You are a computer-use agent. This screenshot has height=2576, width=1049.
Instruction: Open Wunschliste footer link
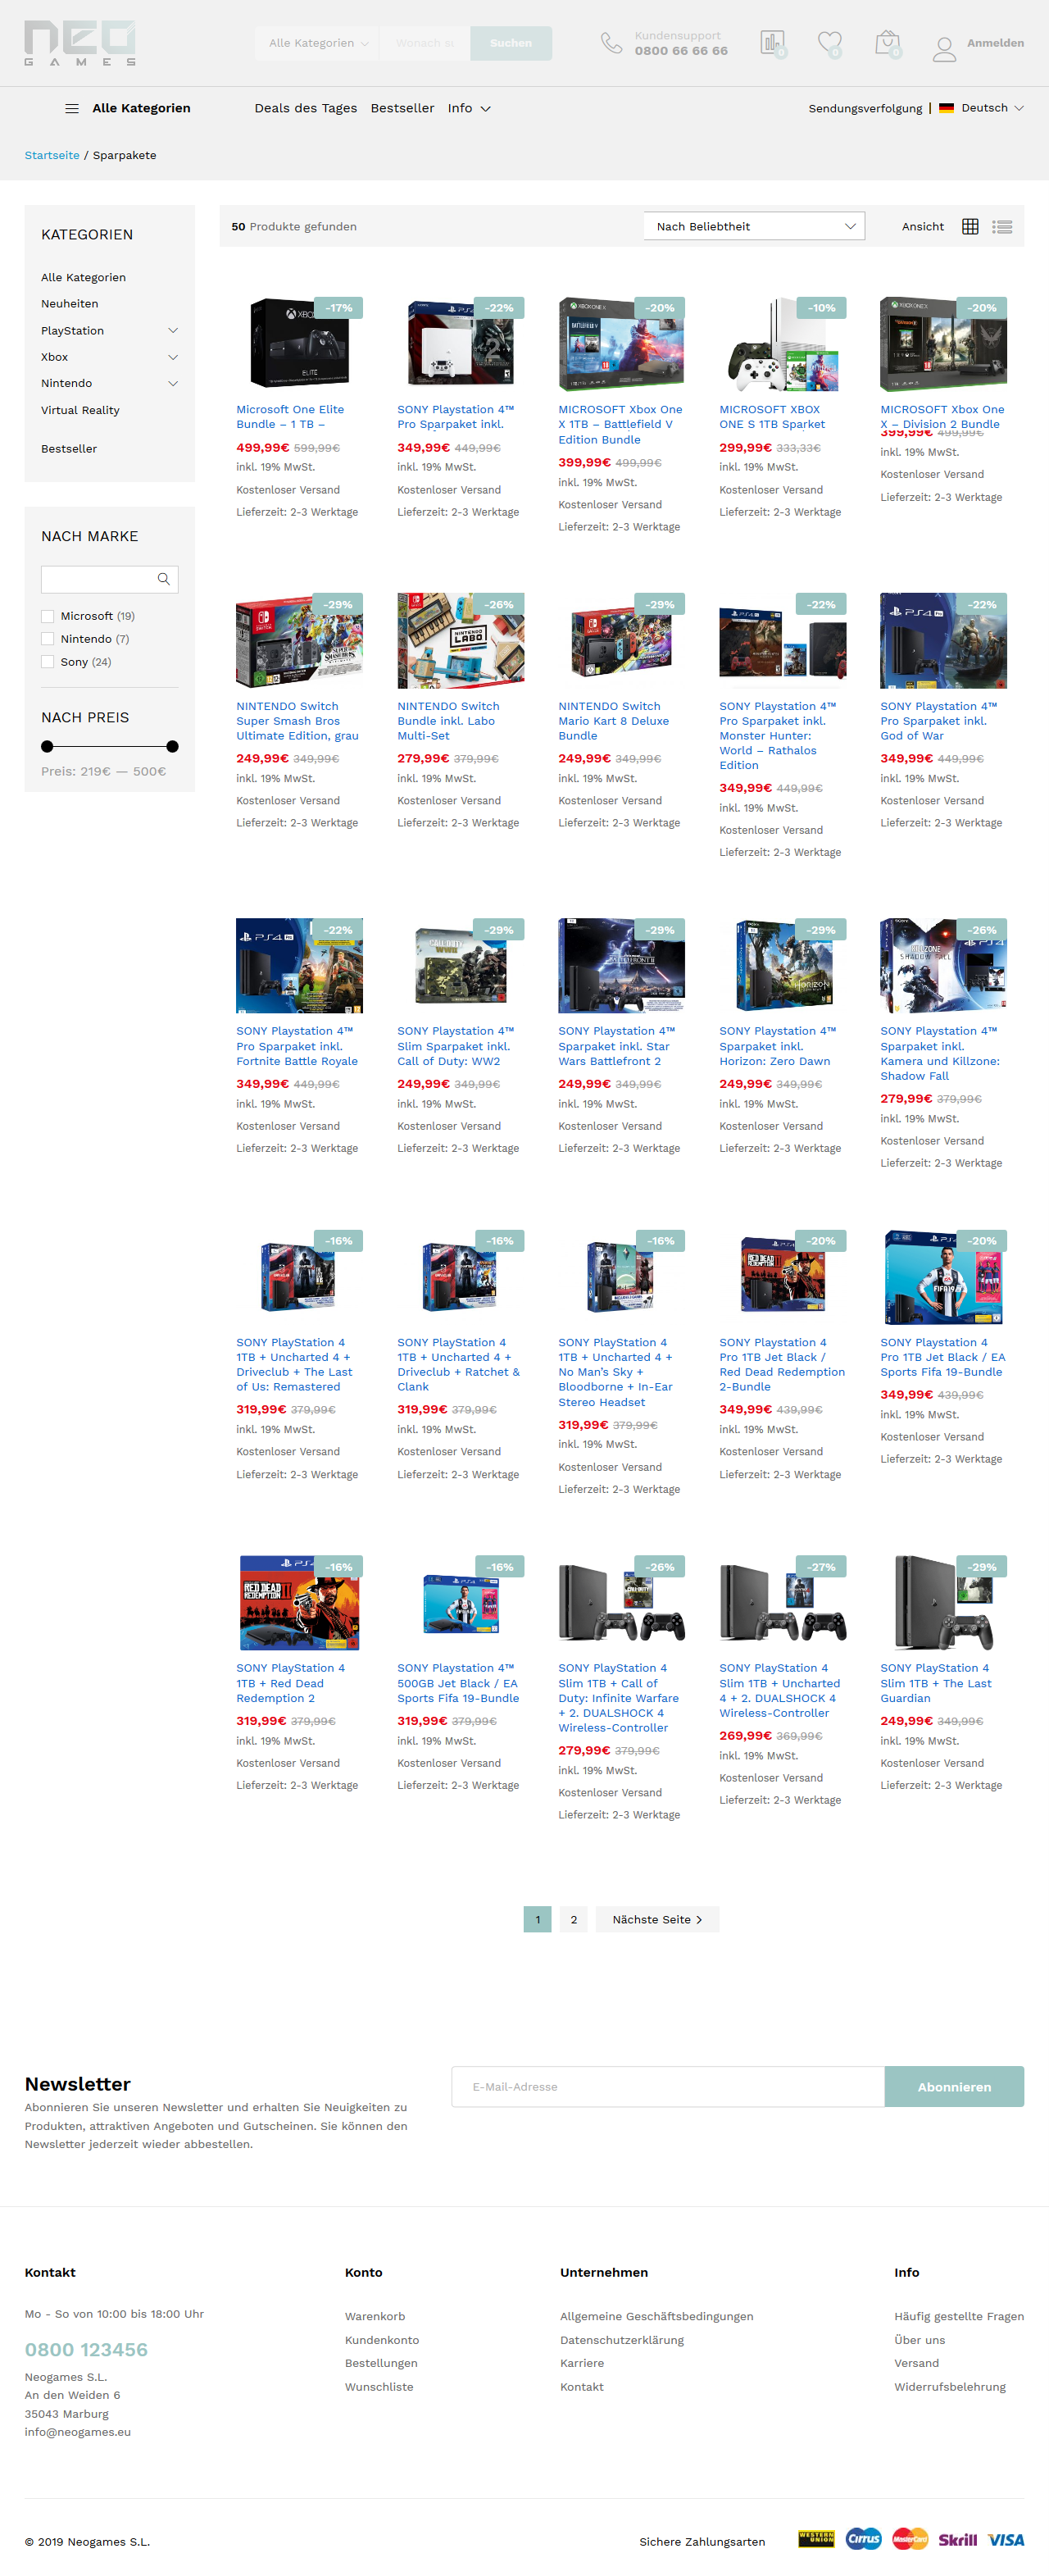pyautogui.click(x=379, y=2387)
